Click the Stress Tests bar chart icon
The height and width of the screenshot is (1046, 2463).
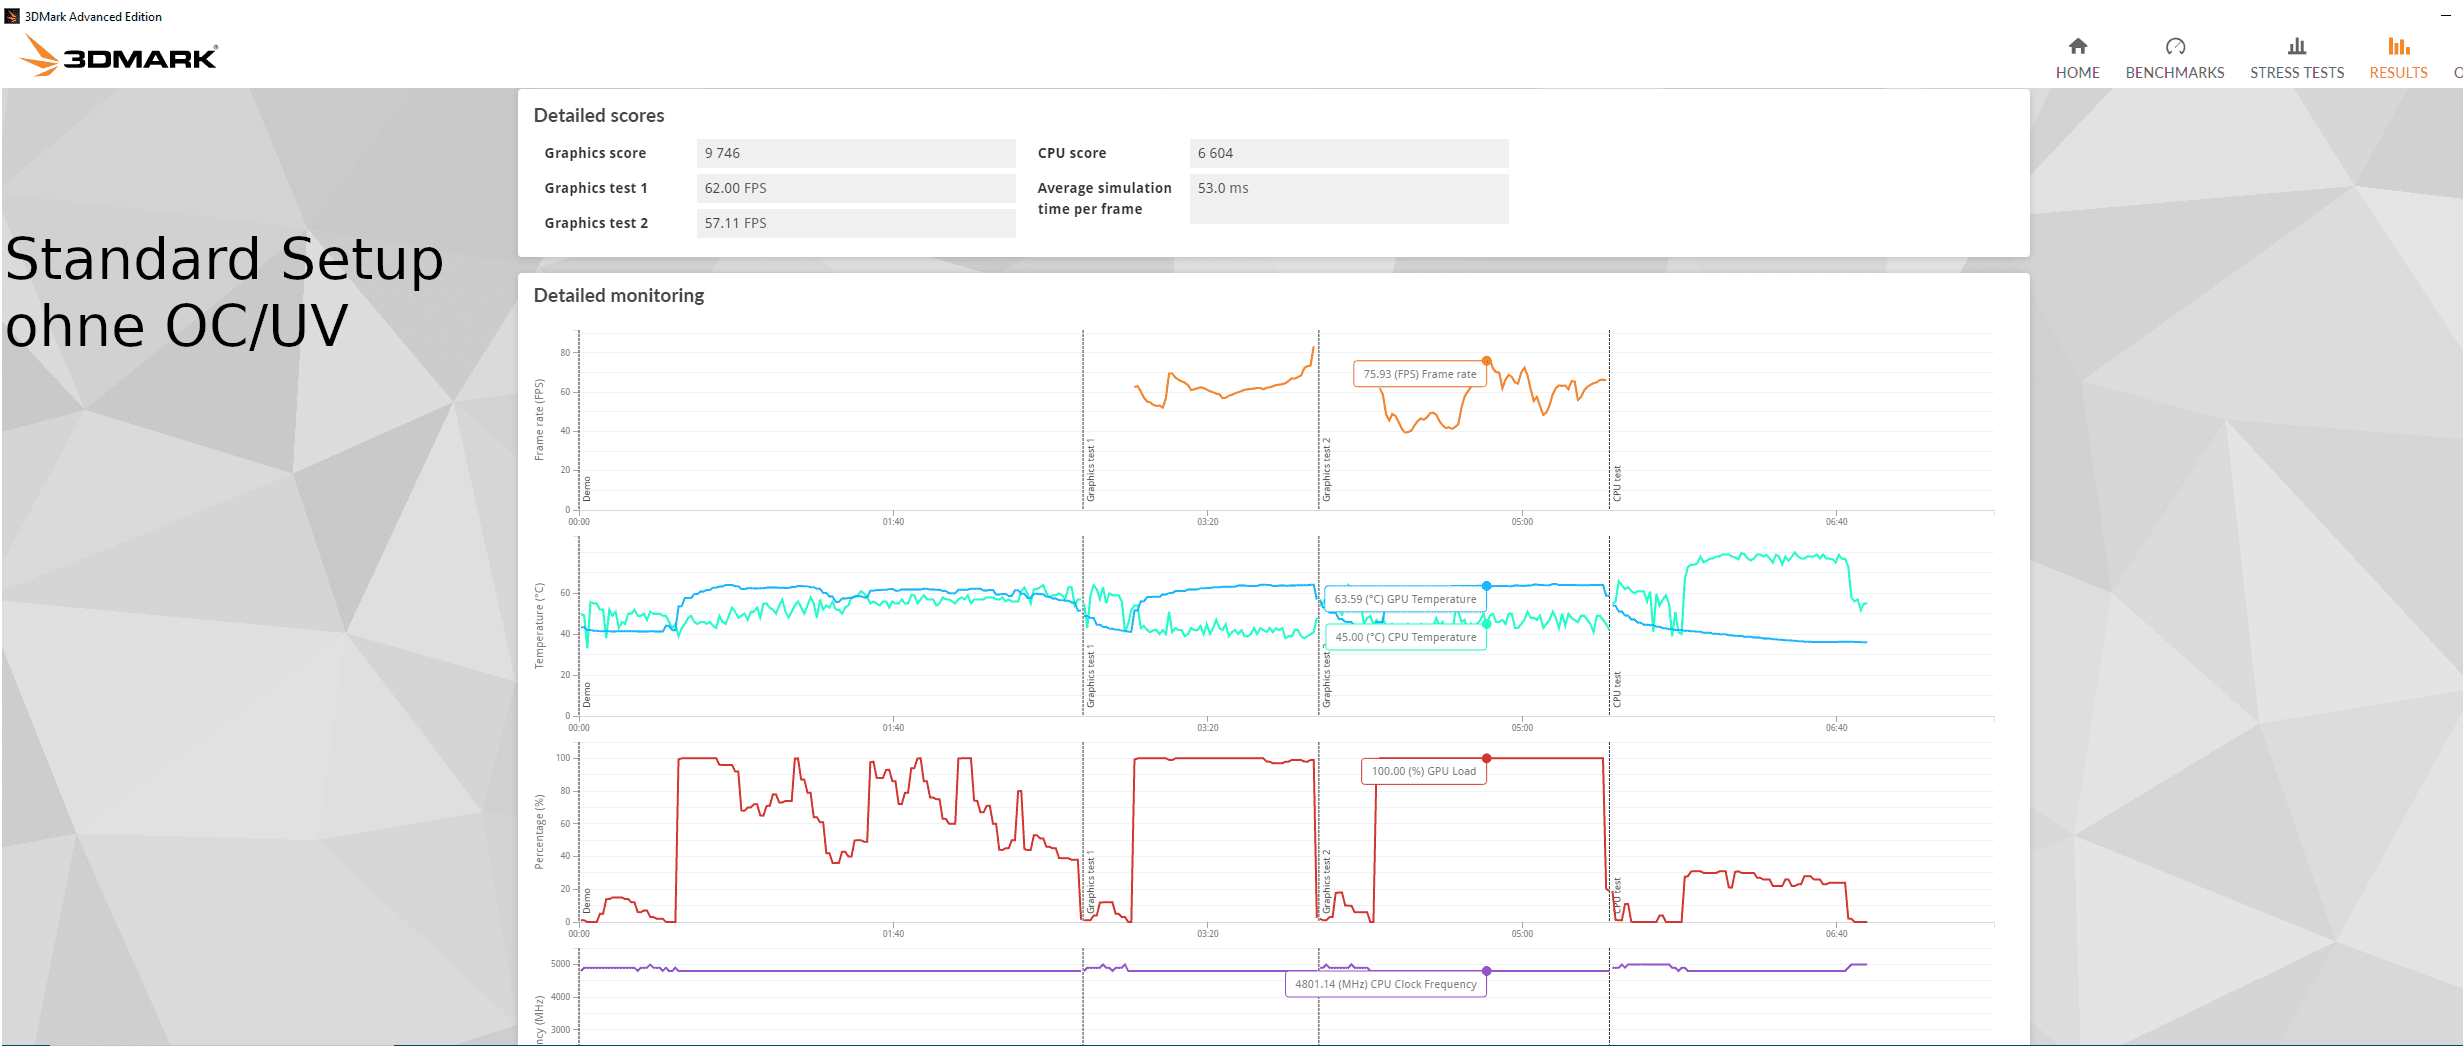(x=2297, y=46)
